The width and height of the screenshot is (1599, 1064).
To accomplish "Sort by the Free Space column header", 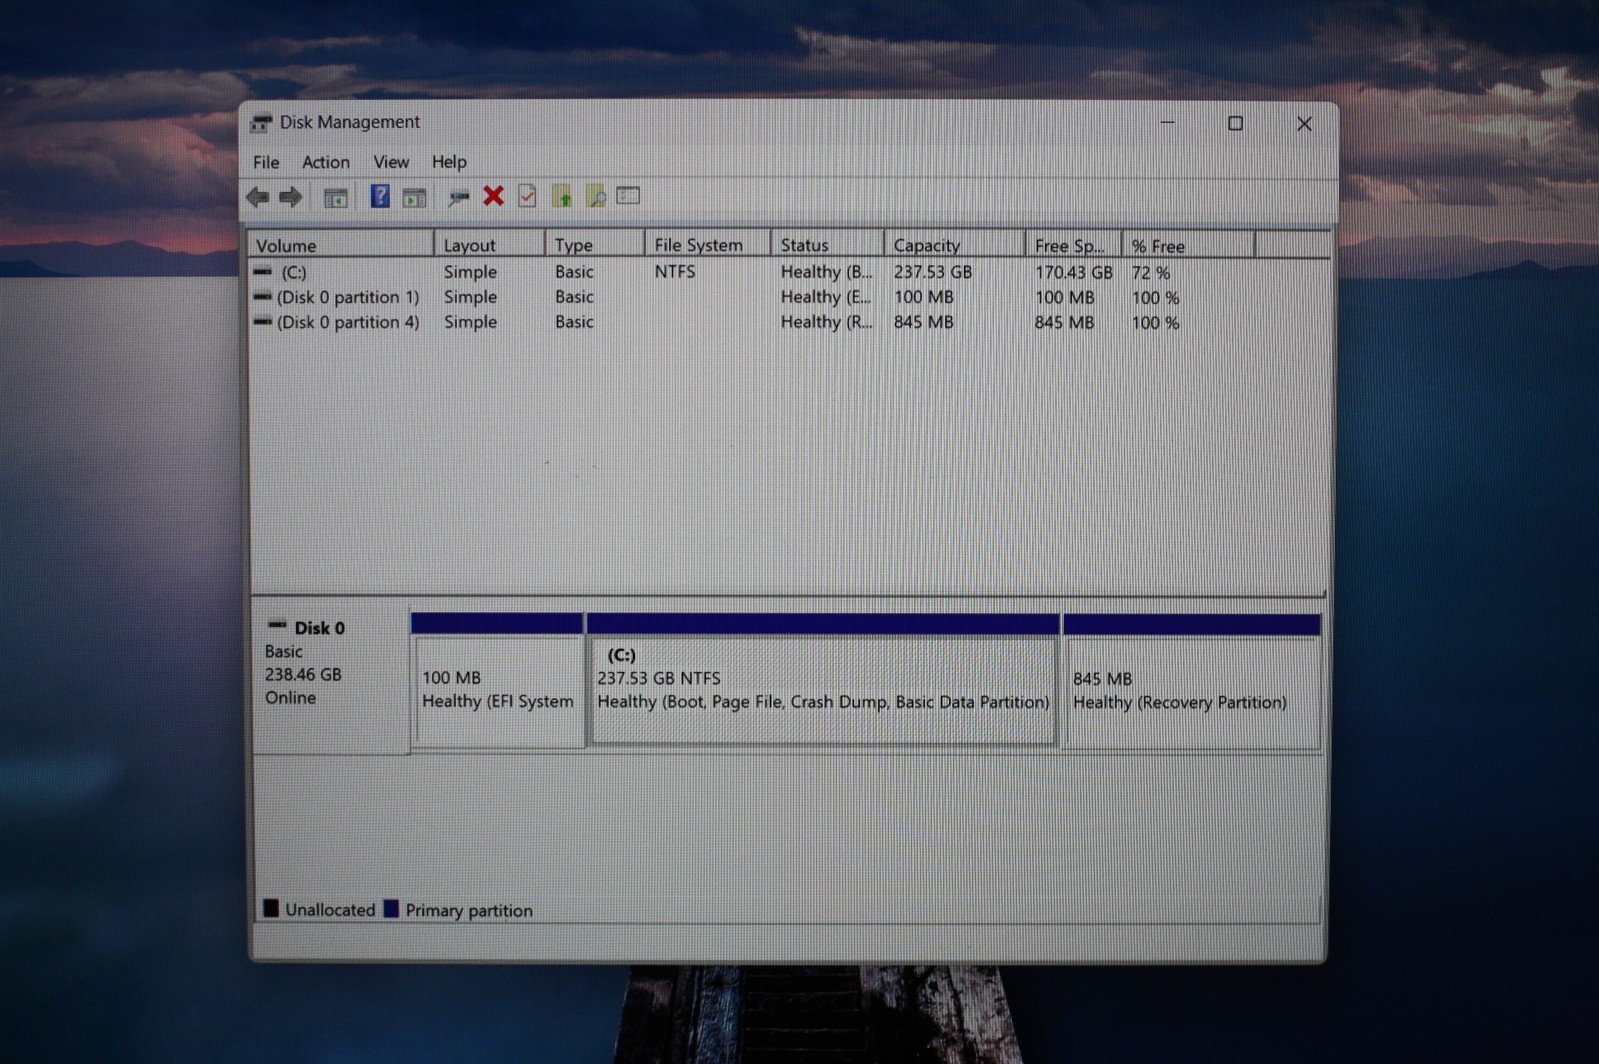I will pyautogui.click(x=1074, y=245).
